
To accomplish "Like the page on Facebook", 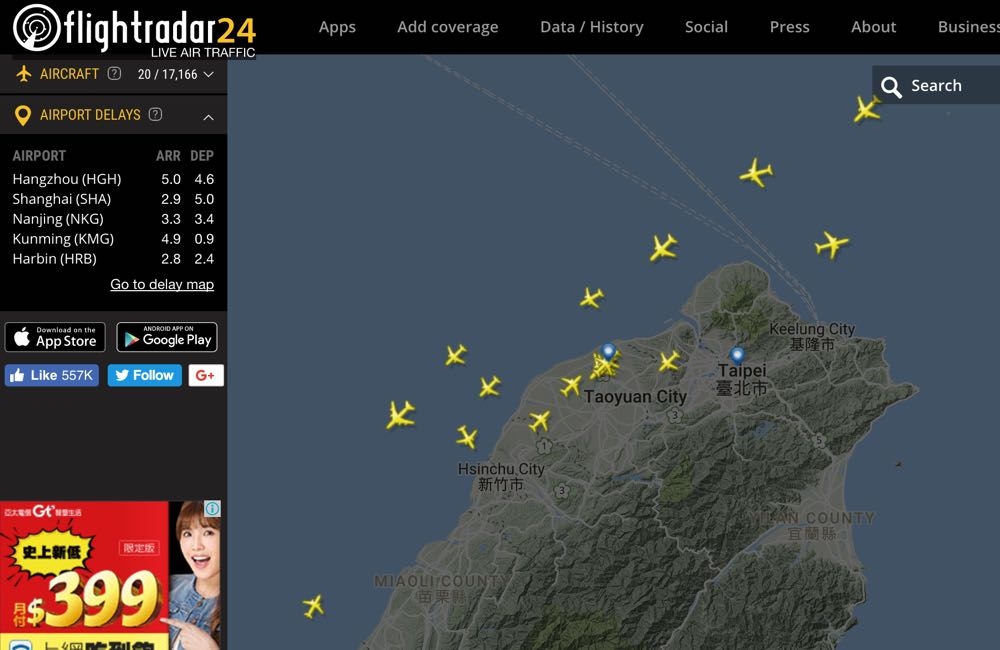I will point(51,375).
